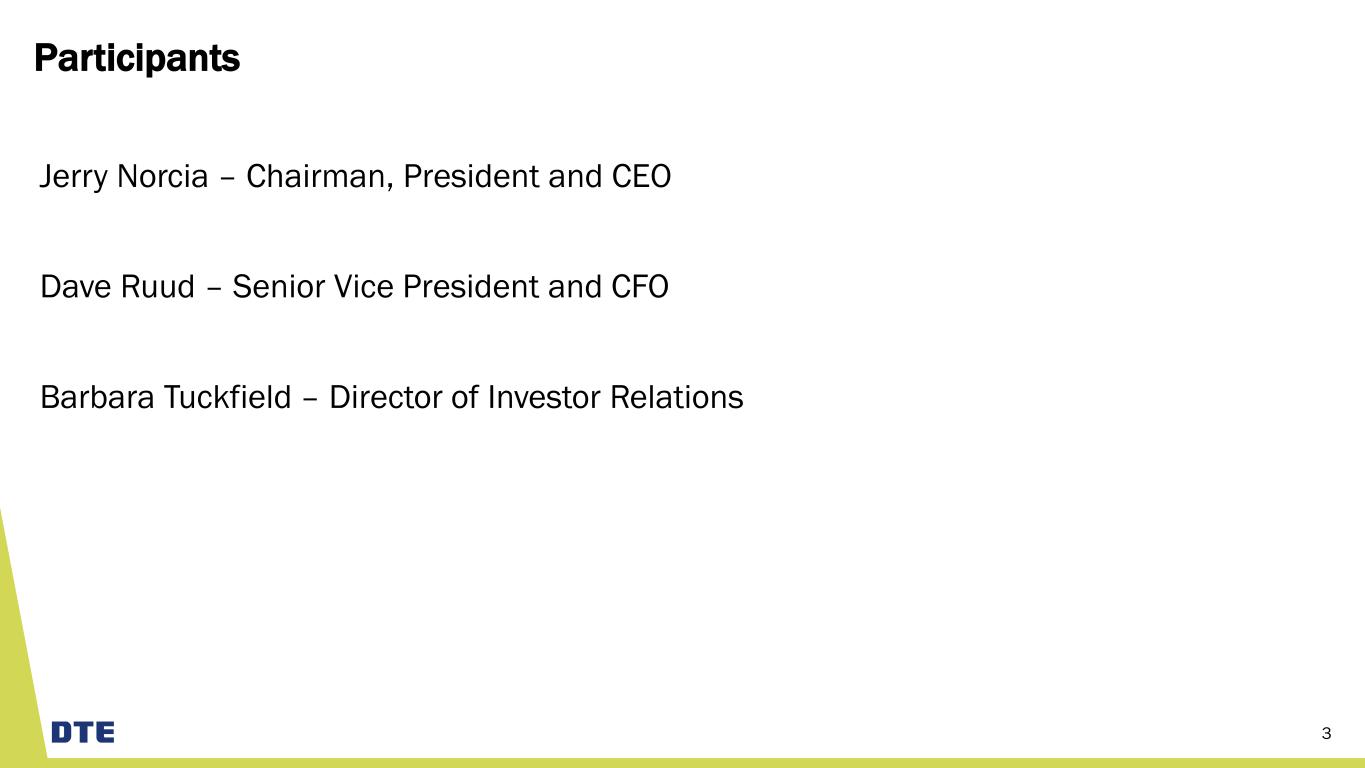Click the dash after Barbara Tuckfield
1365x768 pixels.
tap(310, 400)
